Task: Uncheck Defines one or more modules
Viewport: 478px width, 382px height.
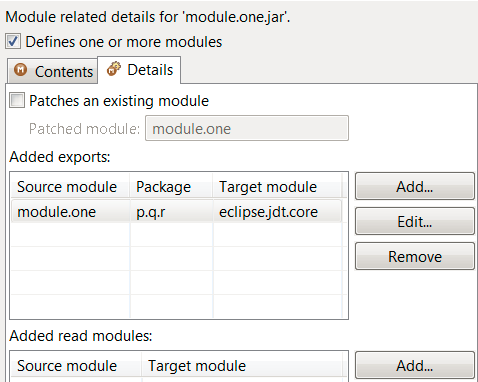Action: (13, 42)
